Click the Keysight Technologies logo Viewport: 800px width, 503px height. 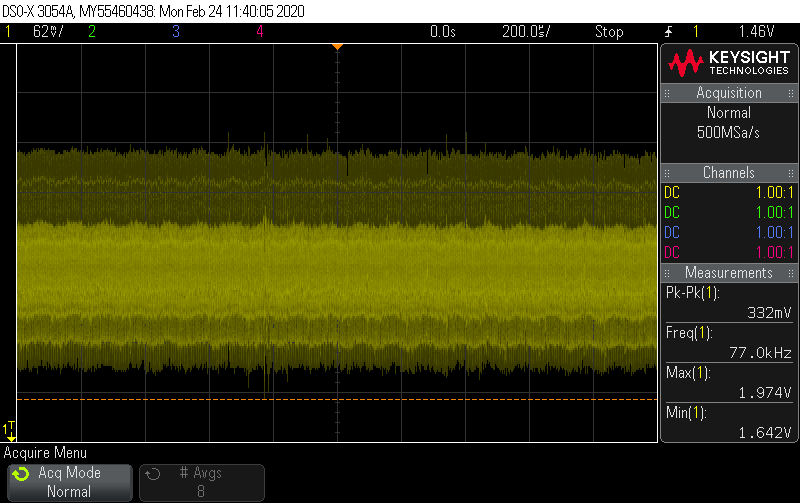click(x=729, y=63)
